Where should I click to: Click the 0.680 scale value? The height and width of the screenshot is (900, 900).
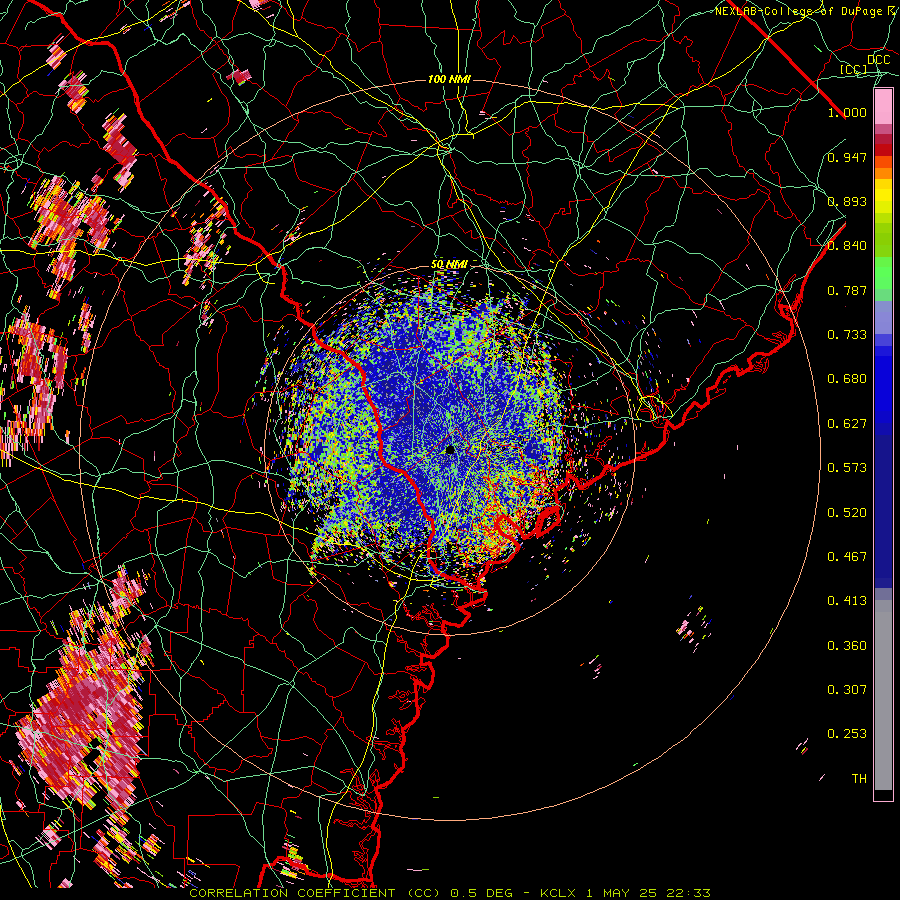click(x=847, y=379)
